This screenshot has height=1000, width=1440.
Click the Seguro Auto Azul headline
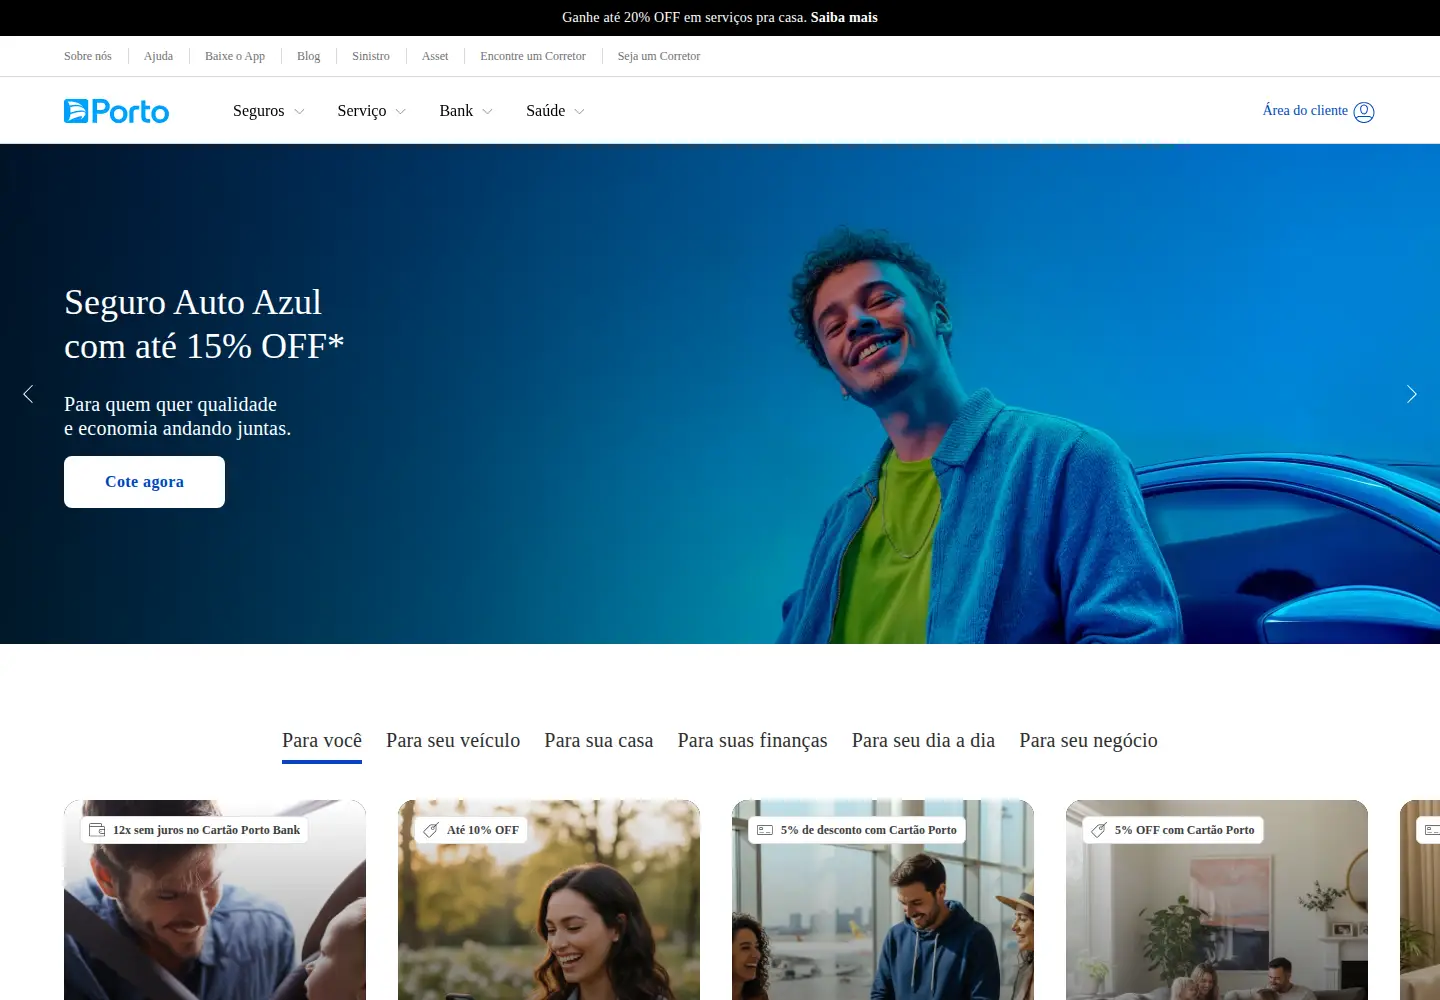tap(204, 324)
